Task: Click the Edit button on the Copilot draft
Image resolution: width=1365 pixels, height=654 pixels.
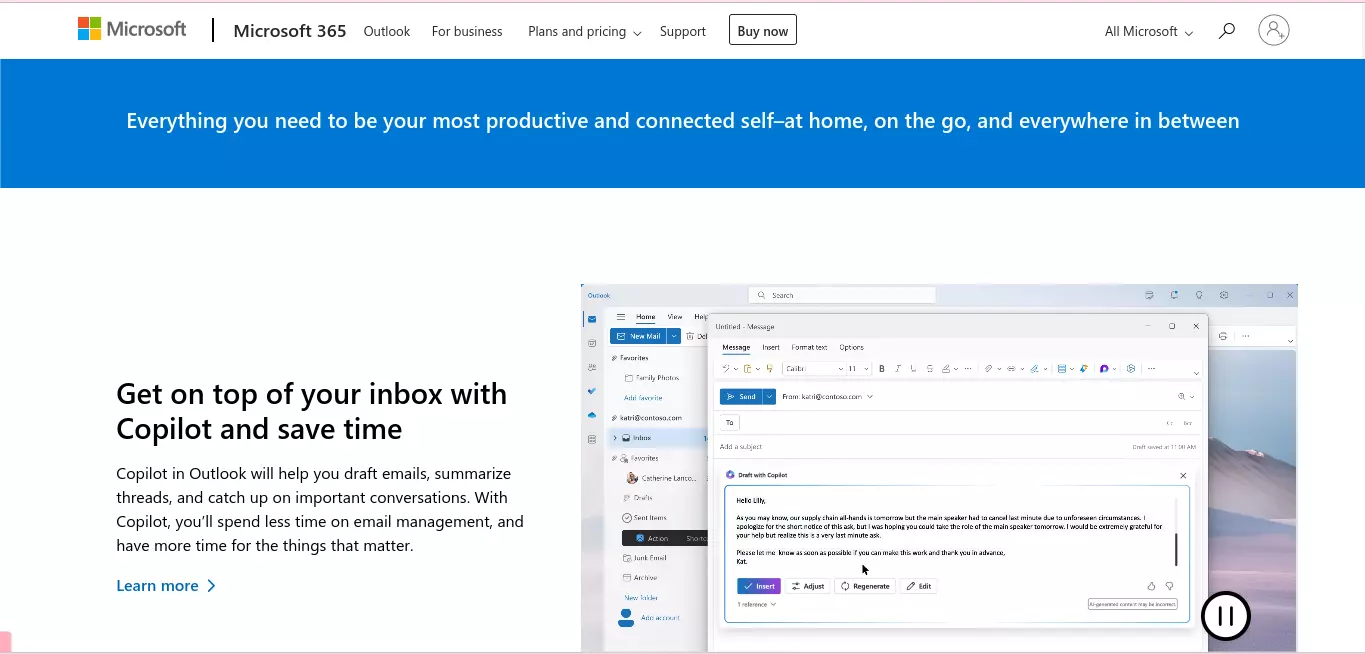Action: click(x=919, y=586)
